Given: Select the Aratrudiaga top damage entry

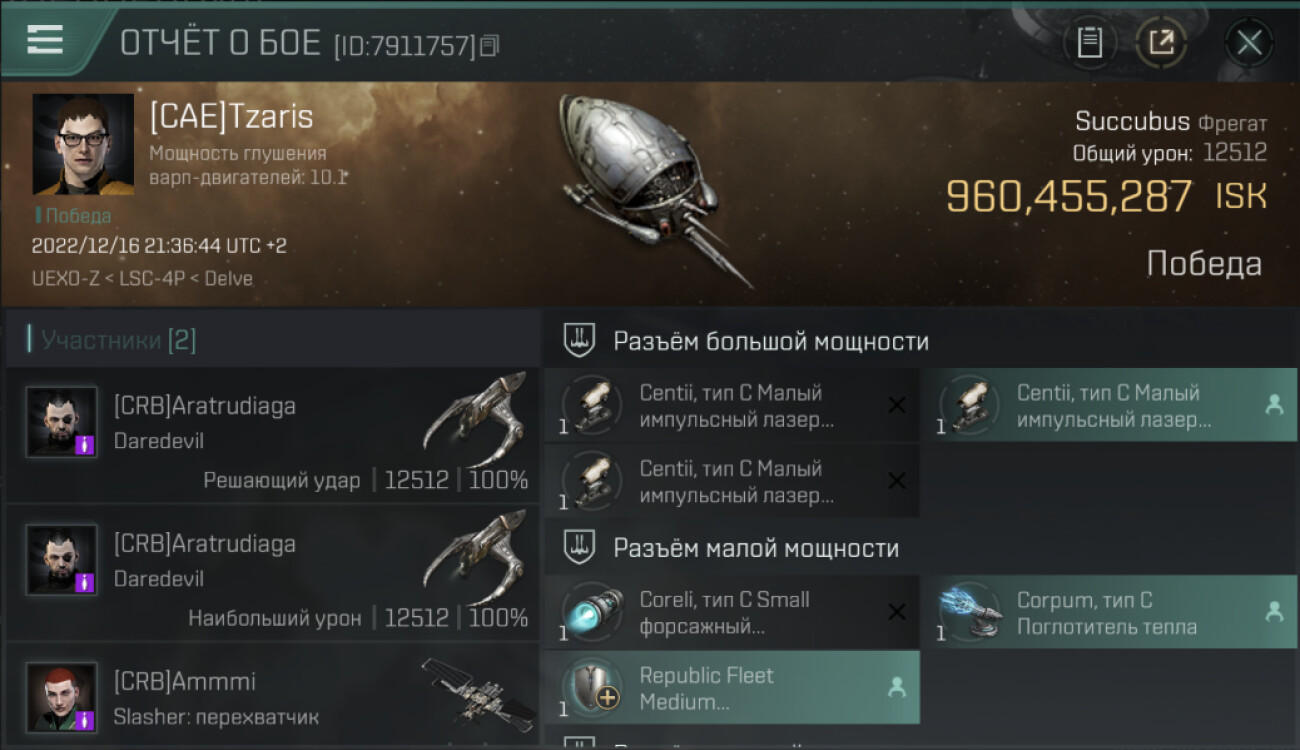Looking at the screenshot, I should [x=272, y=574].
